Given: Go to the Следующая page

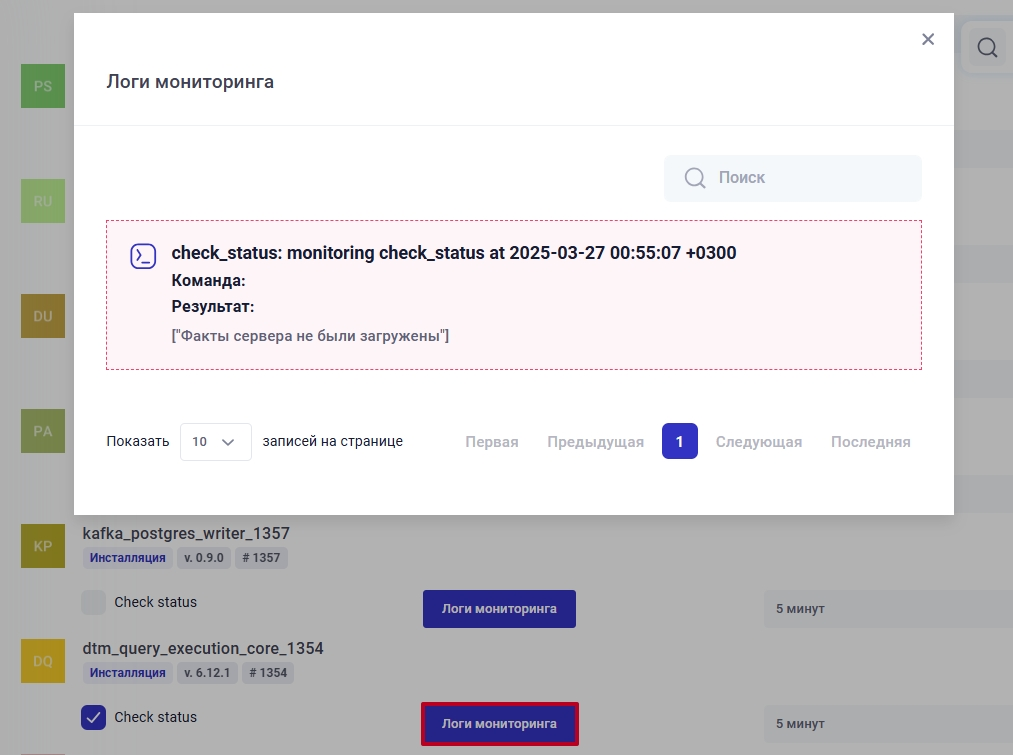Looking at the screenshot, I should (x=759, y=441).
